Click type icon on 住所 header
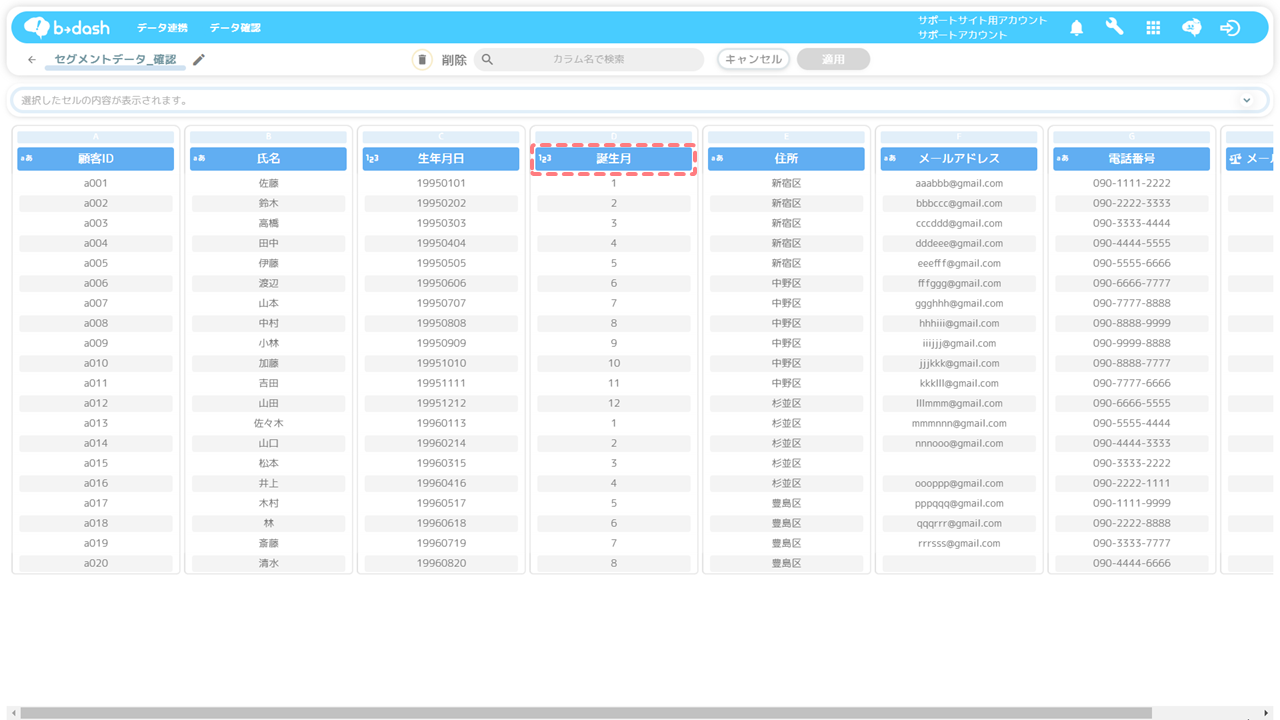 (717, 158)
